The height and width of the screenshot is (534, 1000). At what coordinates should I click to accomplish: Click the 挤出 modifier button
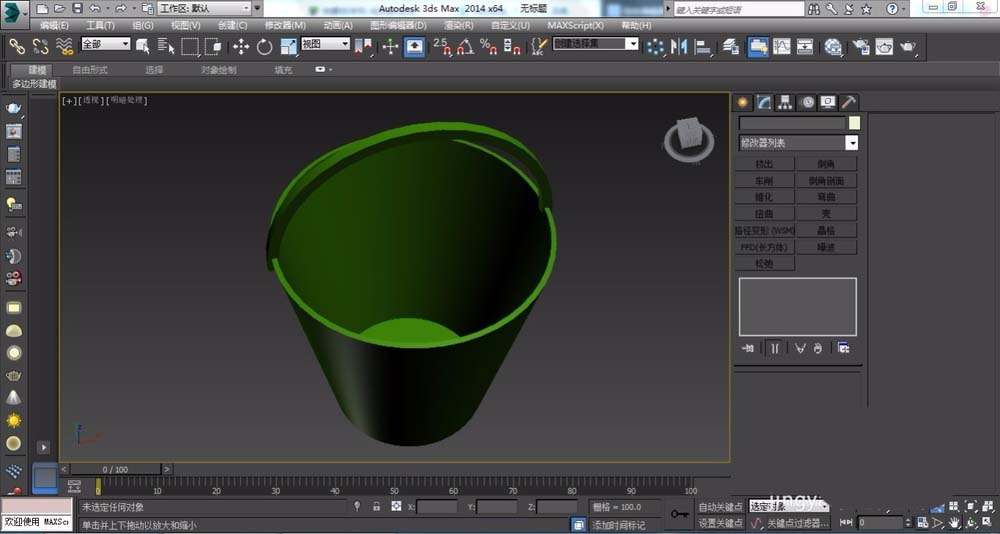pyautogui.click(x=765, y=163)
